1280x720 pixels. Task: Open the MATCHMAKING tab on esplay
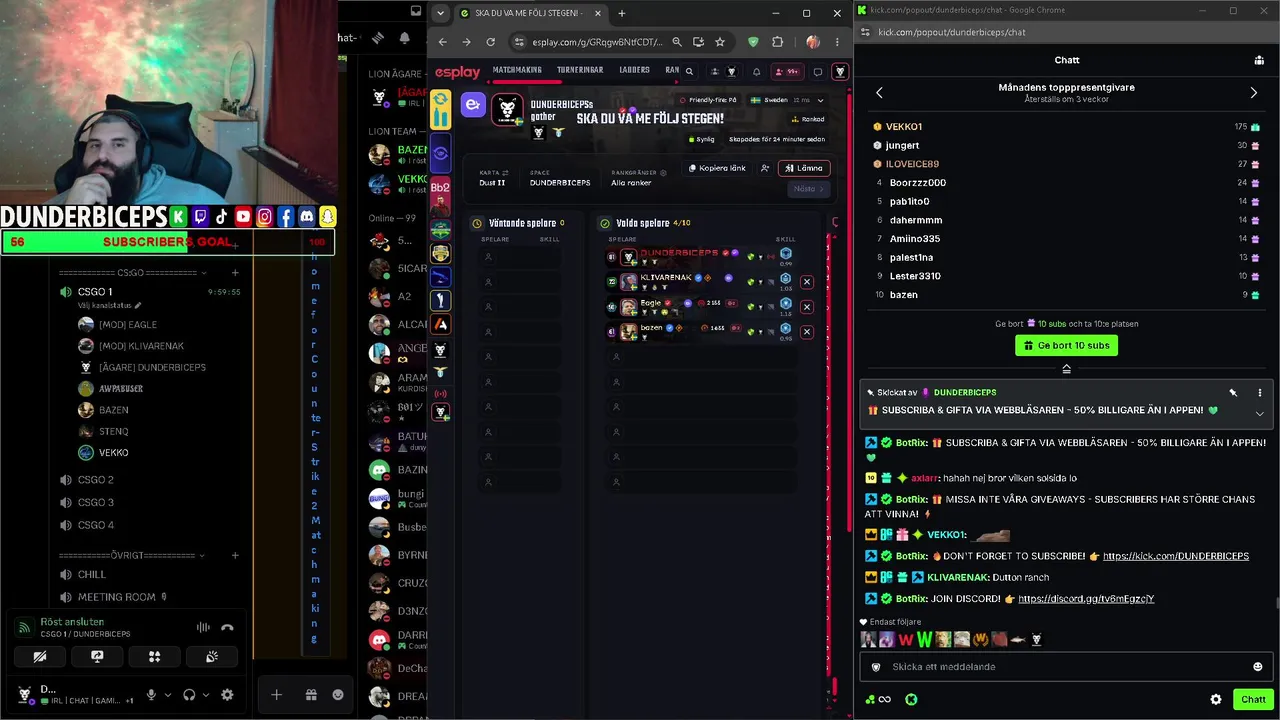point(517,70)
